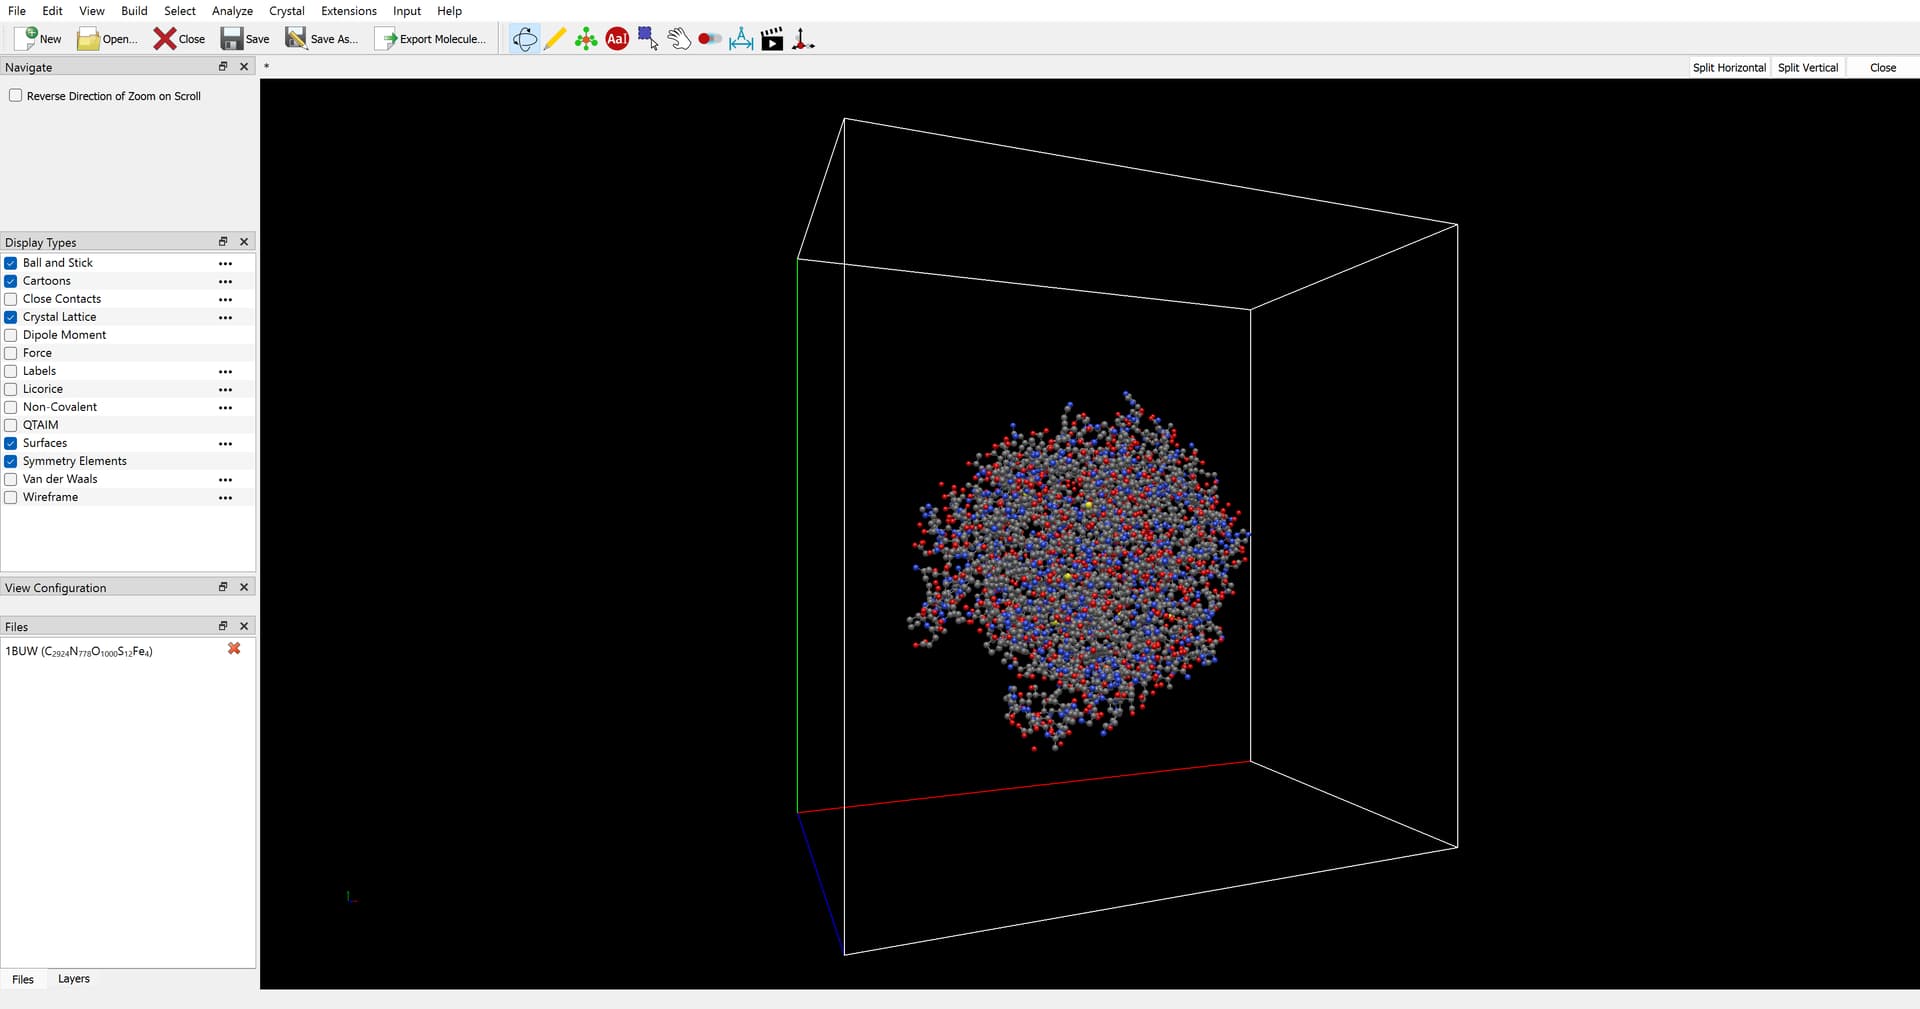Open the Crystal menu
This screenshot has height=1009, width=1920.
pyautogui.click(x=286, y=11)
